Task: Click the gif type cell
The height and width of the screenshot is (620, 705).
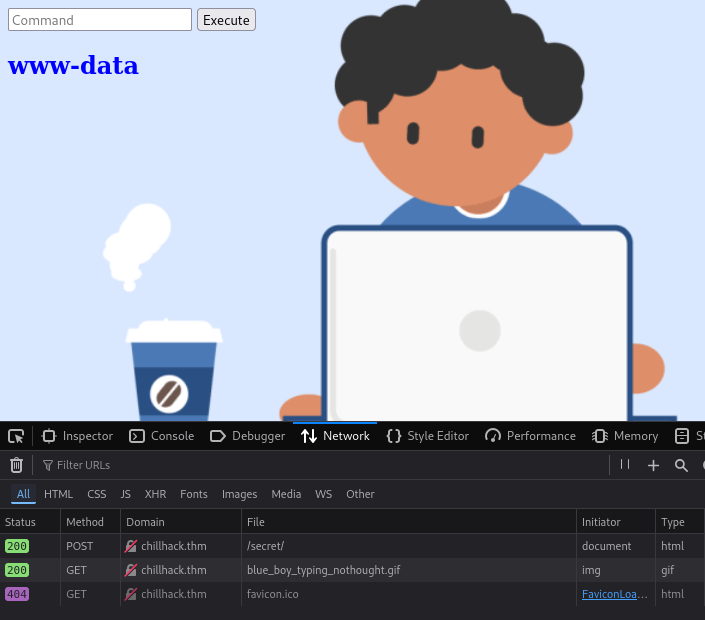Action: pyautogui.click(x=680, y=570)
